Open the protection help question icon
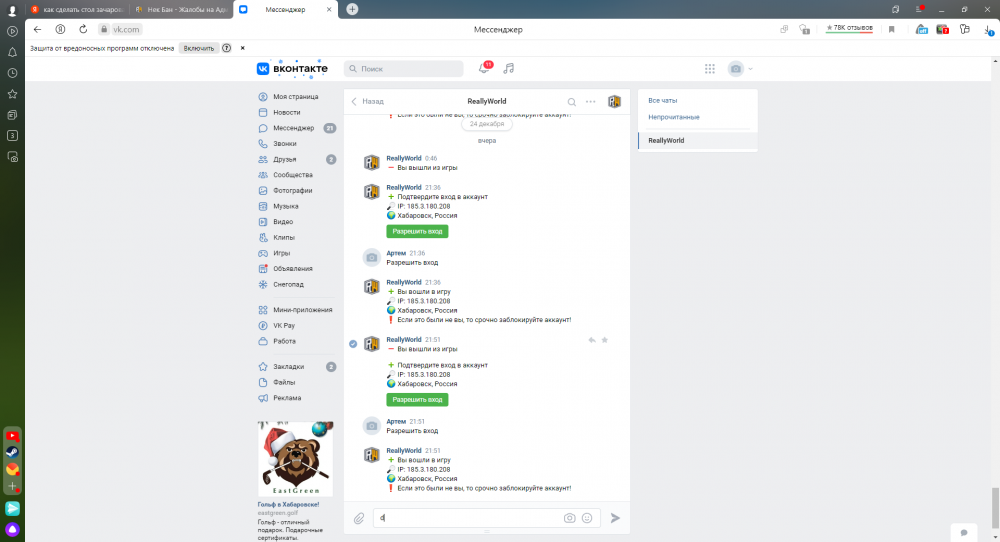This screenshot has height=542, width=1000. click(x=226, y=48)
